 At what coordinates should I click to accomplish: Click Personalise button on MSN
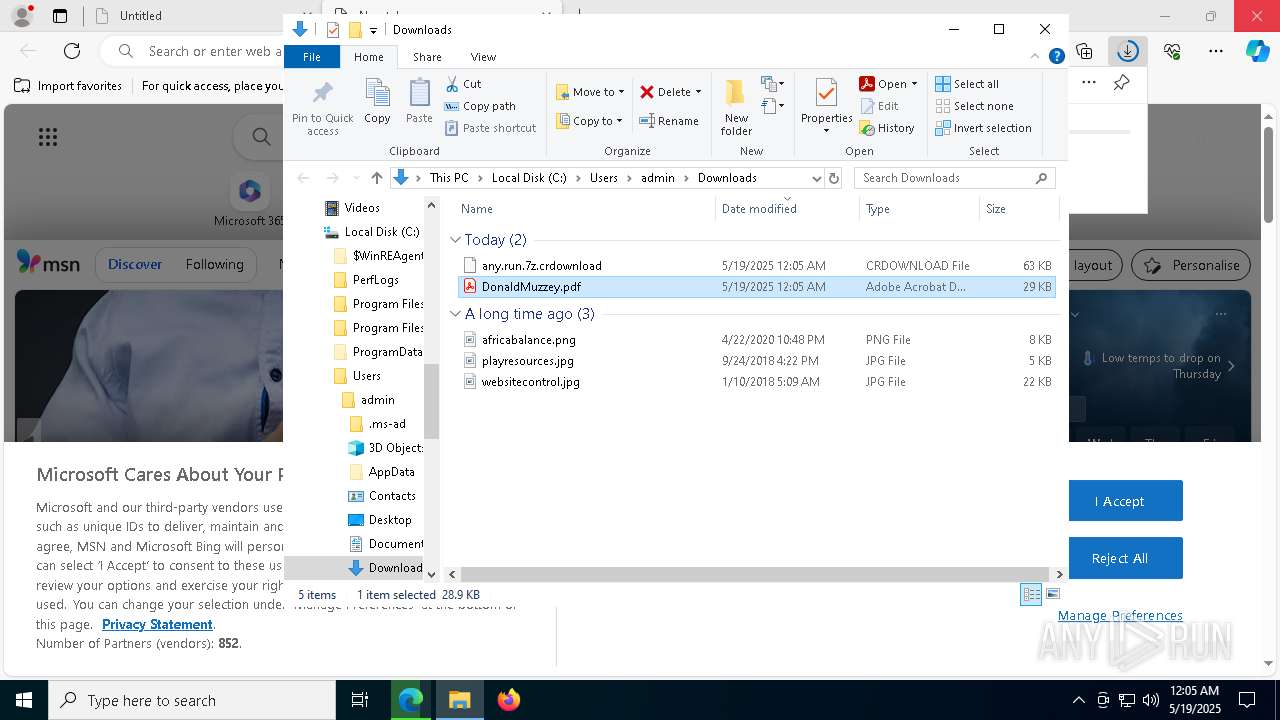(1191, 265)
